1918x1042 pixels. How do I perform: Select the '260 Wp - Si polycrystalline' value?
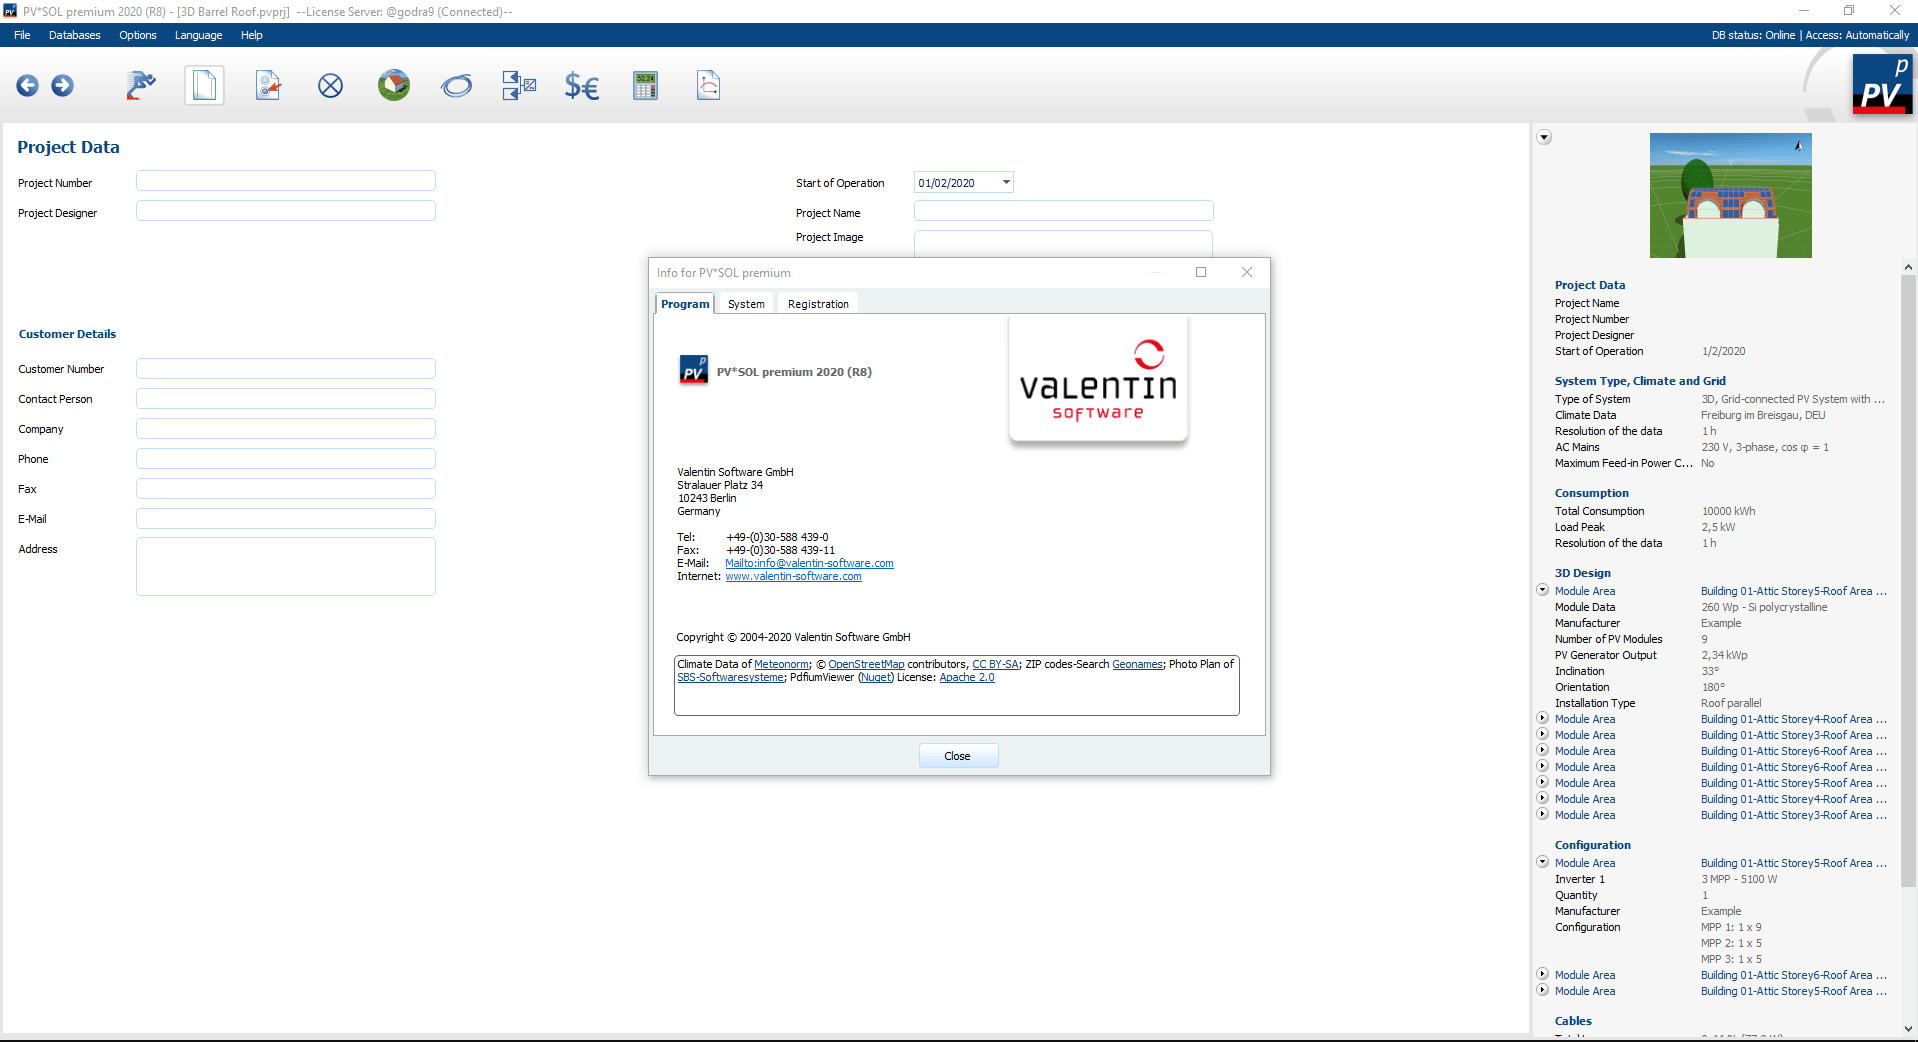(x=1764, y=607)
